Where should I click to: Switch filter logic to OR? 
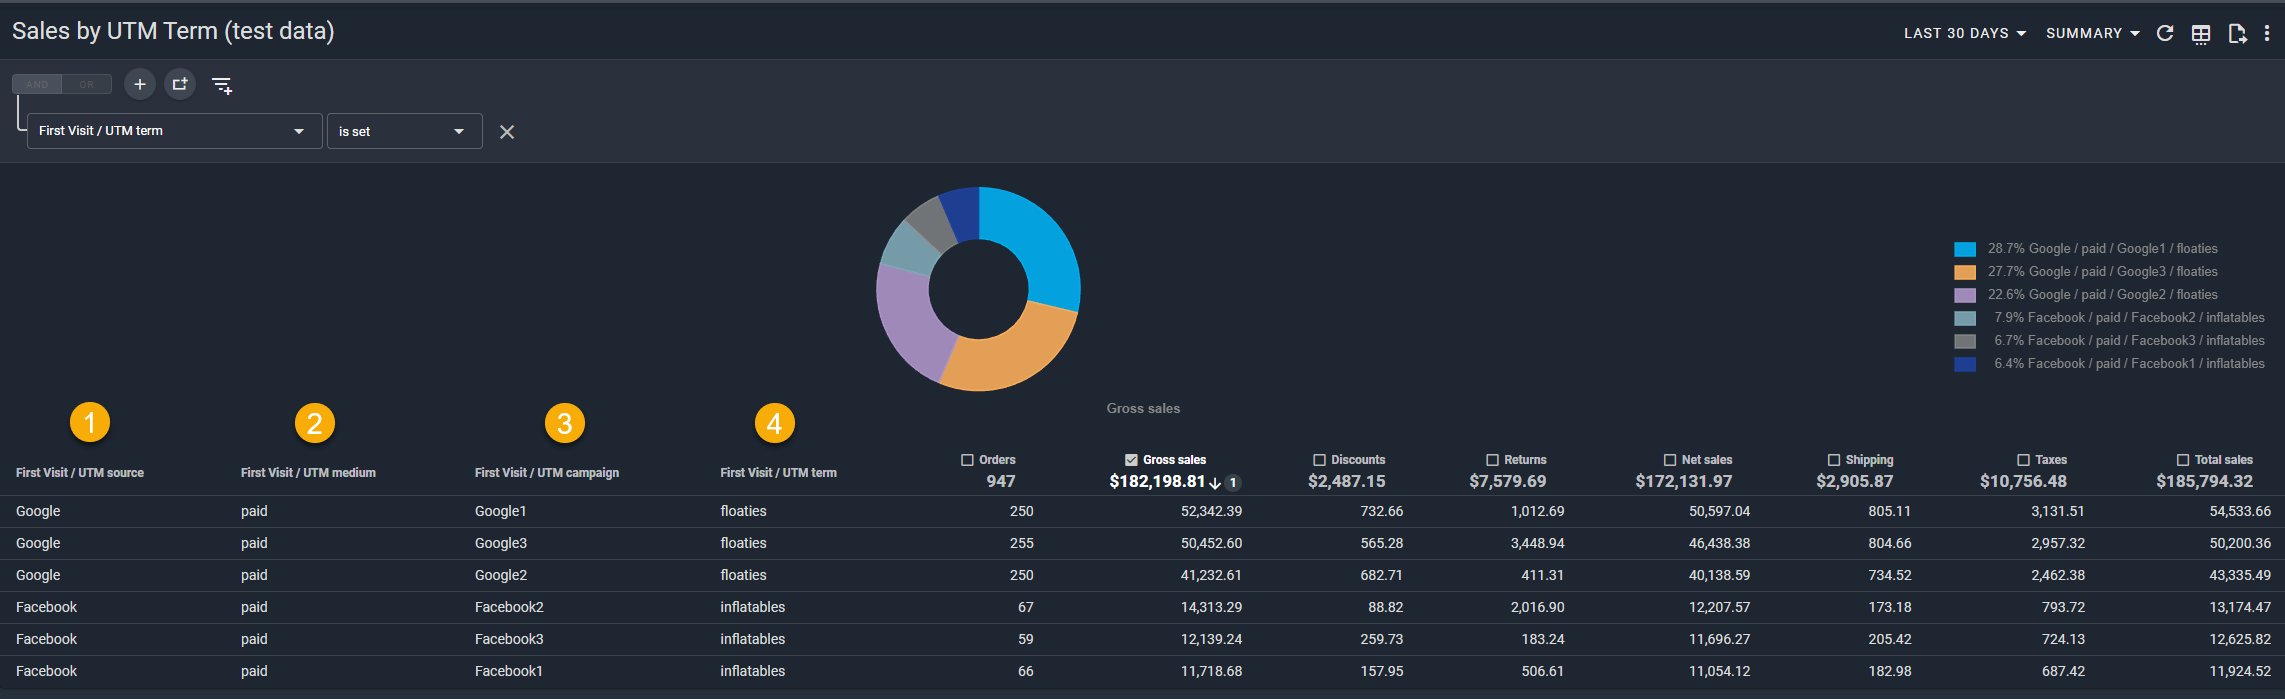[x=87, y=85]
